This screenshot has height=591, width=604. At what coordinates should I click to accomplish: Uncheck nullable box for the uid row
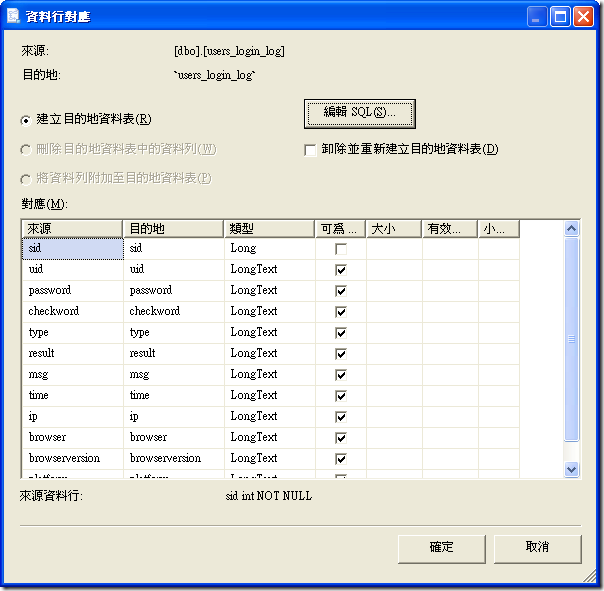(x=341, y=270)
